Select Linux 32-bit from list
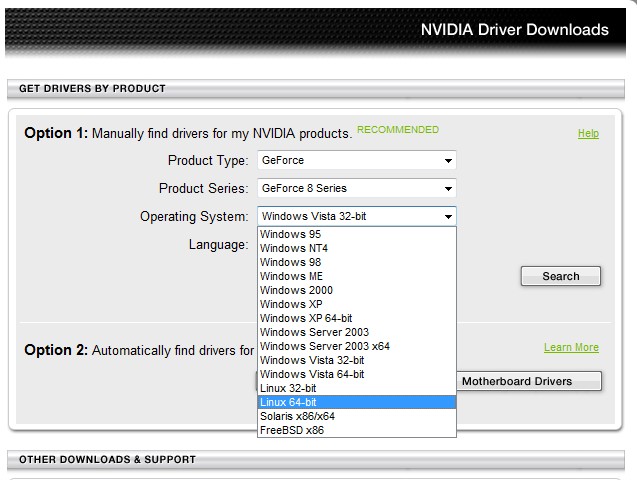This screenshot has width=637, height=480. 357,388
